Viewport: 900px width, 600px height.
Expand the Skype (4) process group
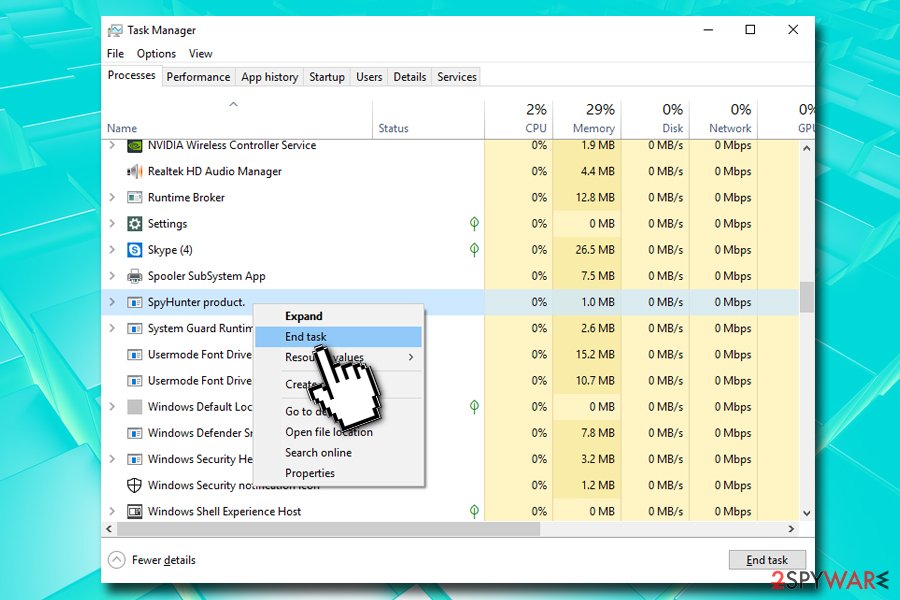coord(112,250)
